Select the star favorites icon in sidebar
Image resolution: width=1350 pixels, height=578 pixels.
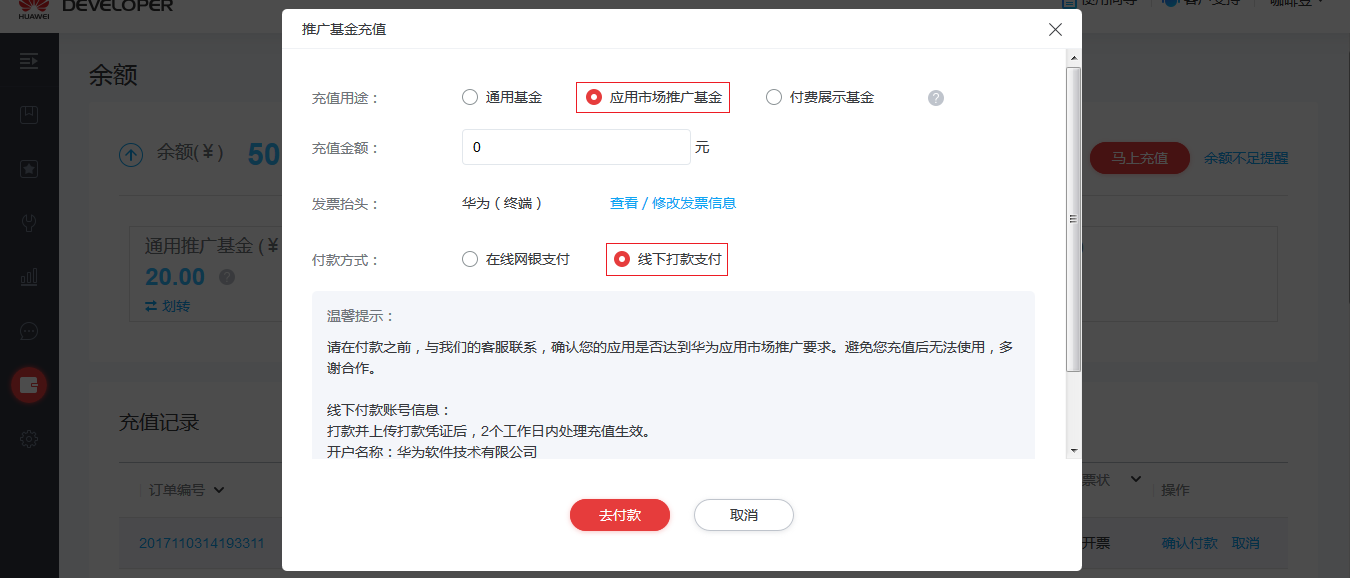(x=28, y=169)
